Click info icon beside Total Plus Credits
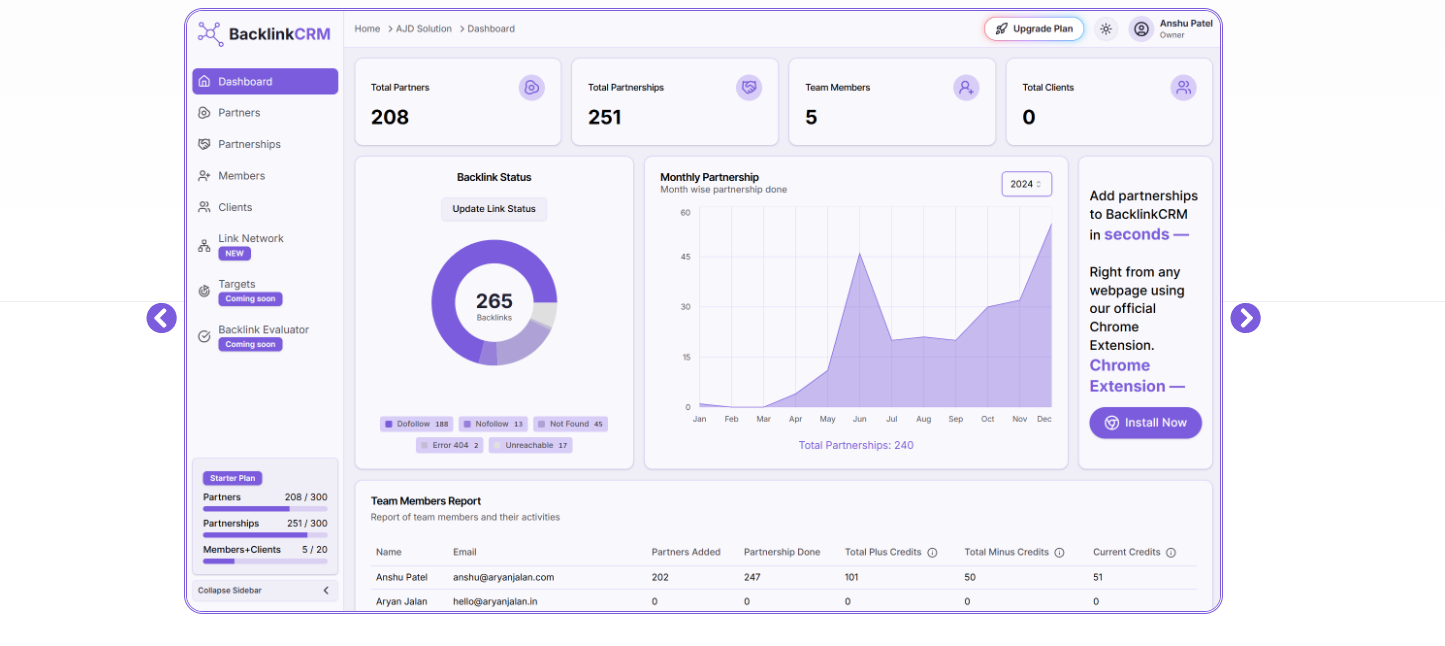Image resolution: width=1445 pixels, height=646 pixels. (x=932, y=552)
